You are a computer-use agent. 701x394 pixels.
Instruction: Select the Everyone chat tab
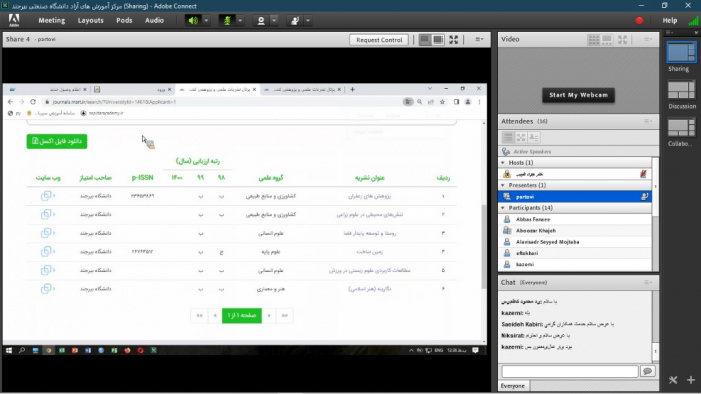[513, 386]
